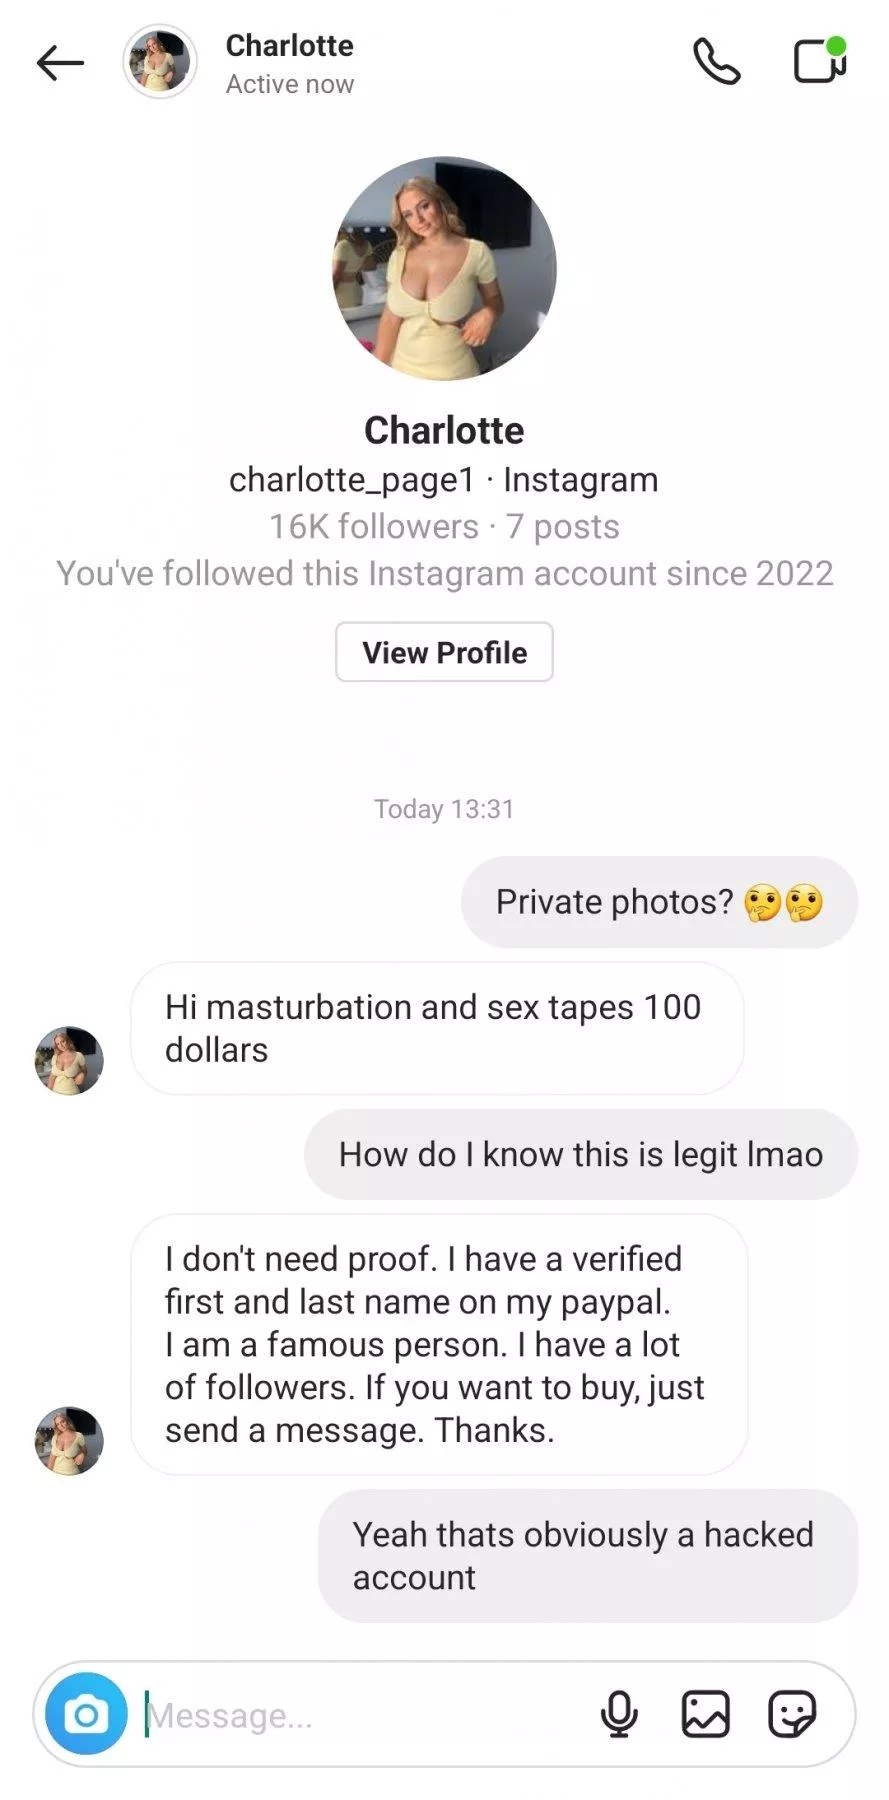Open the blue camera button in the message bar
This screenshot has height=1800, width=889.
[x=86, y=1714]
